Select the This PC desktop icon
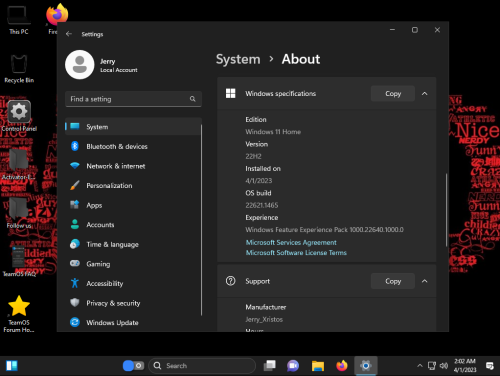Screen dimensions: 500x376 19,20
